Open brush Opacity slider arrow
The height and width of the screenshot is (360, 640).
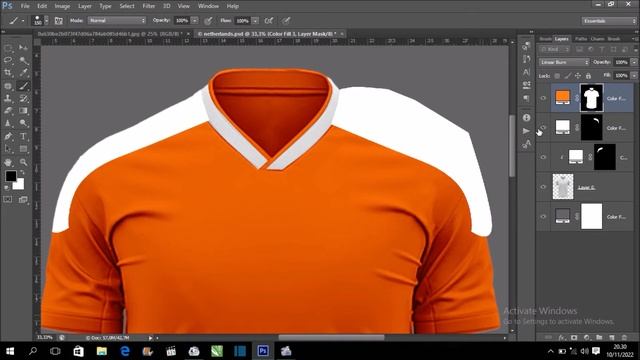(195, 20)
